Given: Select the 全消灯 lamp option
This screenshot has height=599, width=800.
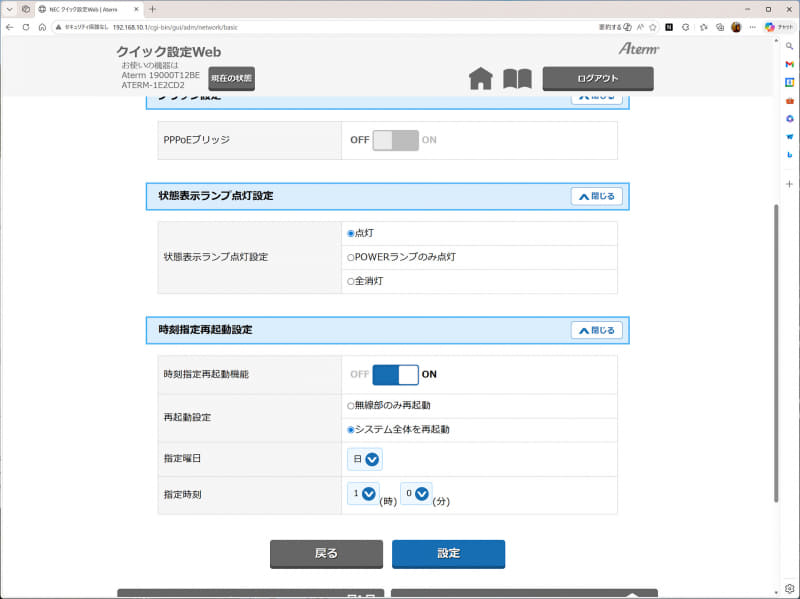Looking at the screenshot, I should click(351, 281).
